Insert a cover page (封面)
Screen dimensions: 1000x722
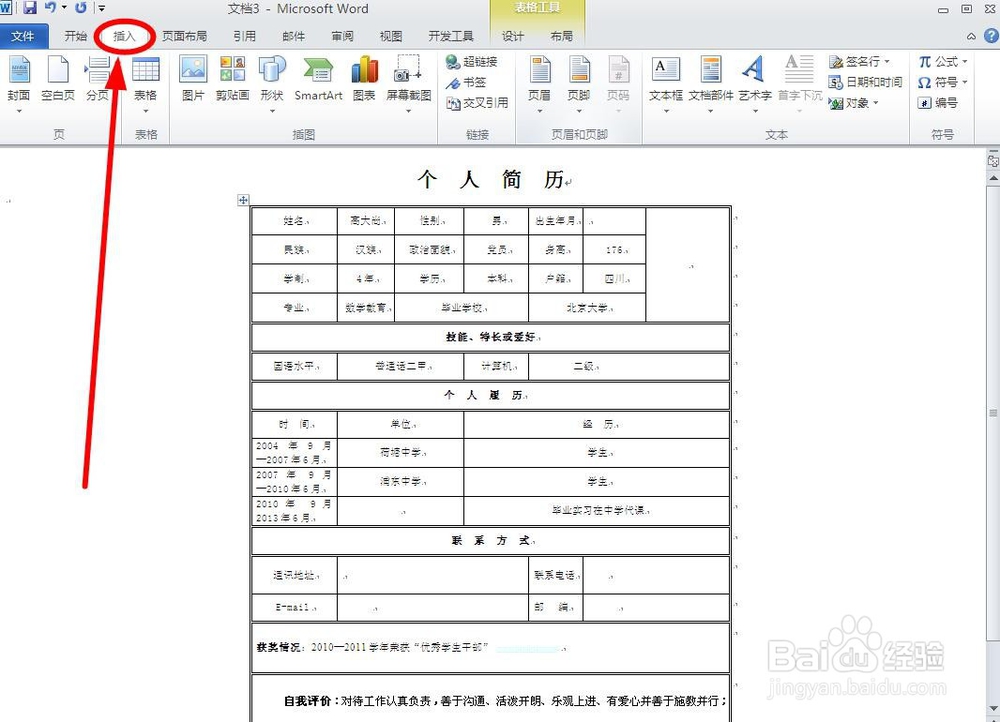click(20, 80)
